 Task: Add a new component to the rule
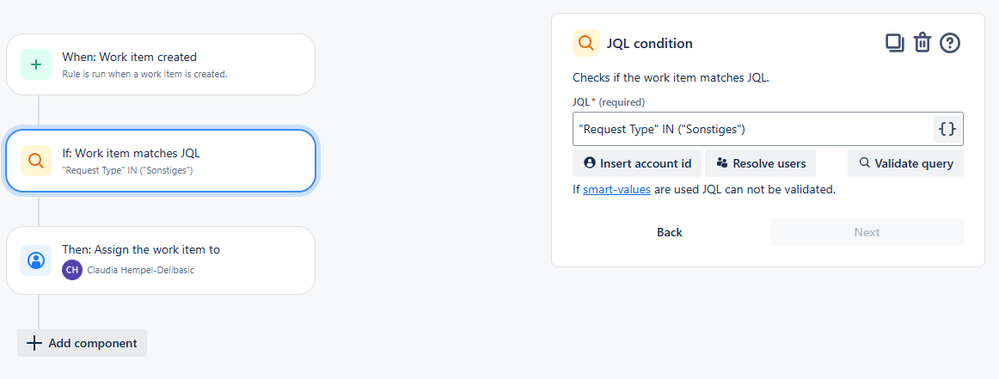click(x=82, y=343)
